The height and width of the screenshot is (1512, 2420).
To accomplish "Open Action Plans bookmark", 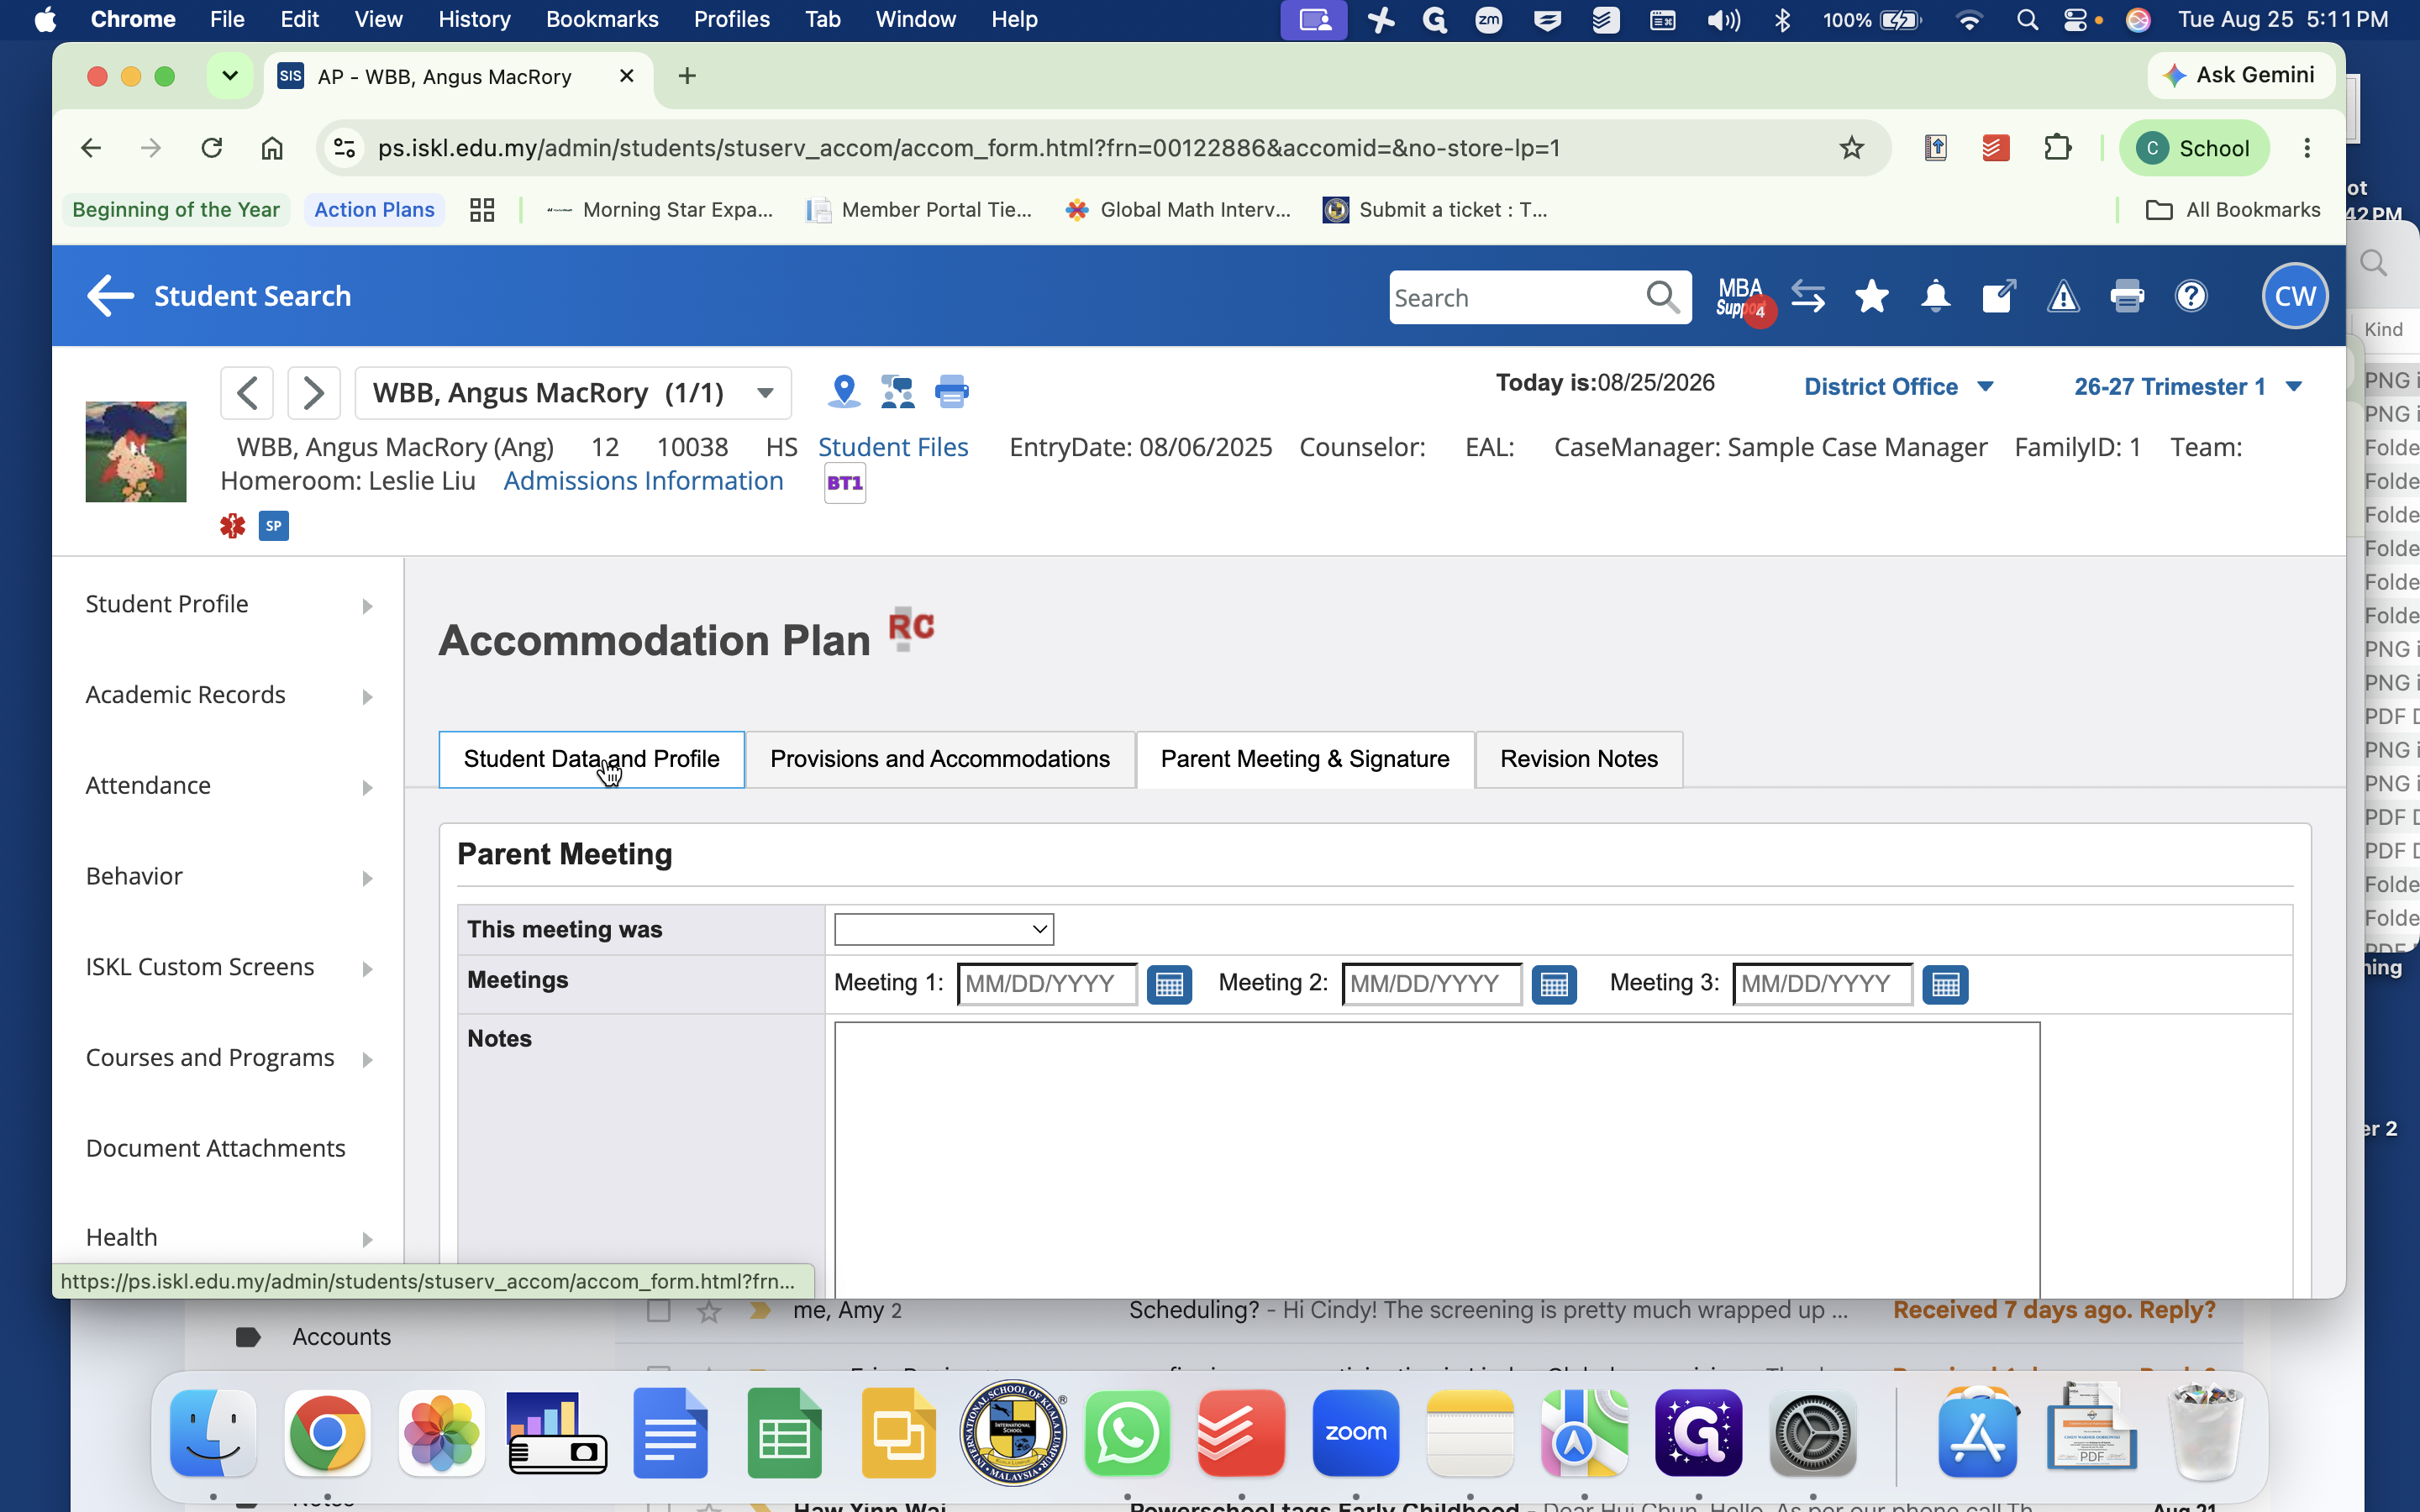I will (x=374, y=210).
